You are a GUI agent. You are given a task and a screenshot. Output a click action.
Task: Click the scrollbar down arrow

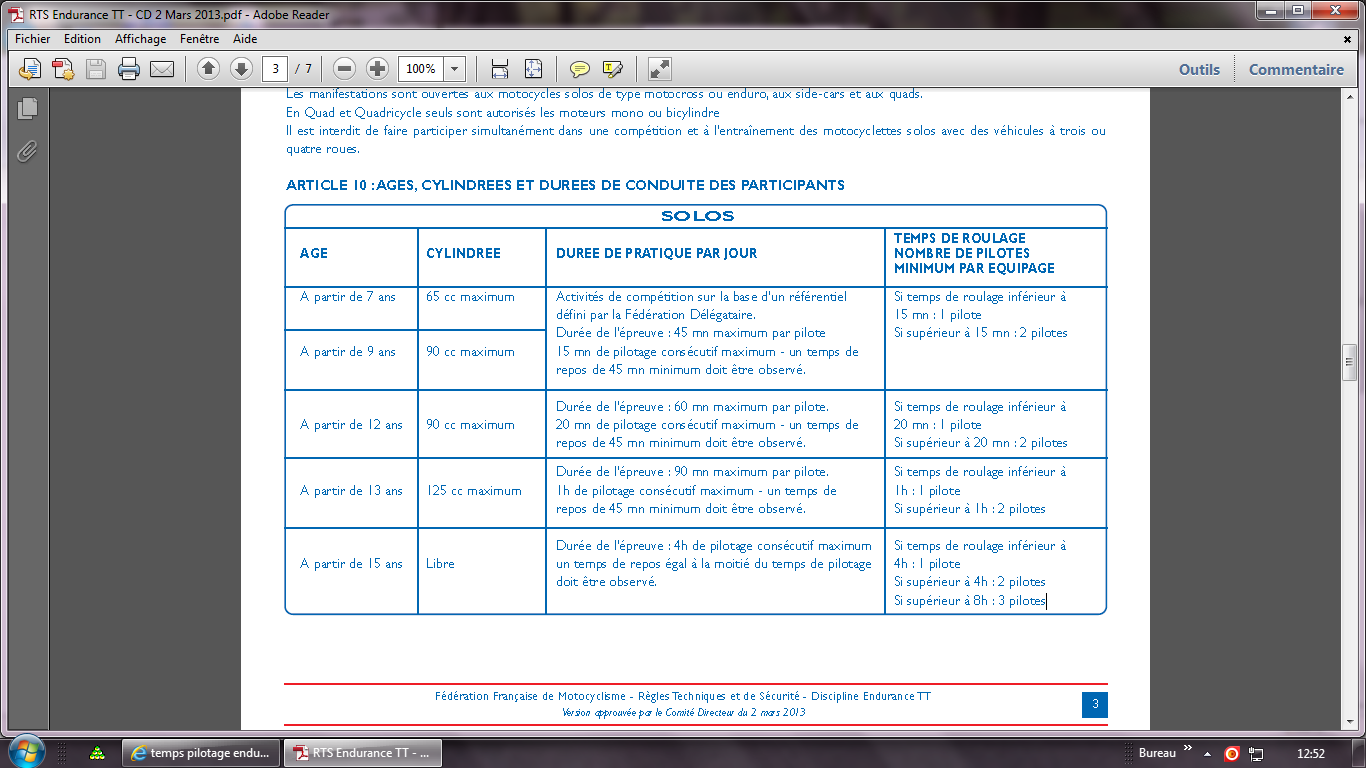(1349, 723)
